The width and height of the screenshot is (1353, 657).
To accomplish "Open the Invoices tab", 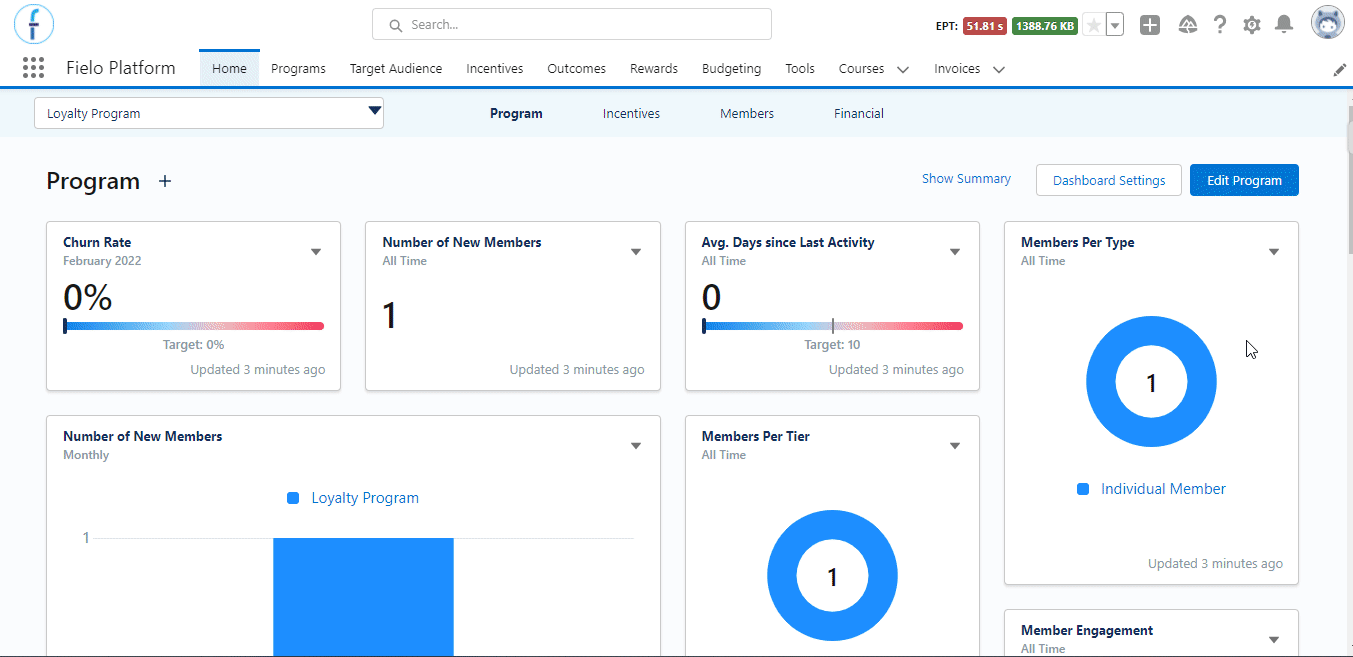I will click(x=957, y=69).
